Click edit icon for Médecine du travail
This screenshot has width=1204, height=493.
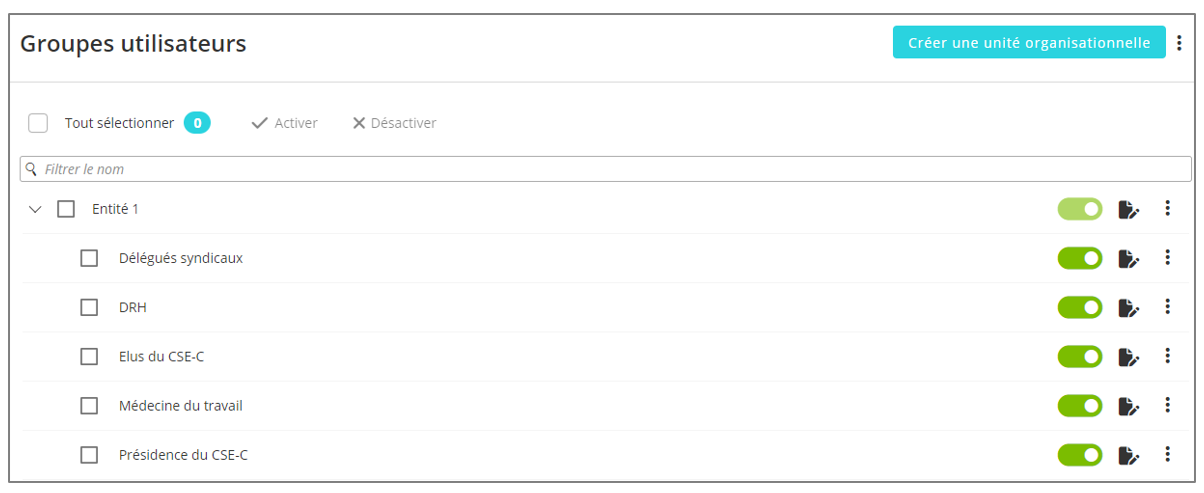tap(1128, 406)
